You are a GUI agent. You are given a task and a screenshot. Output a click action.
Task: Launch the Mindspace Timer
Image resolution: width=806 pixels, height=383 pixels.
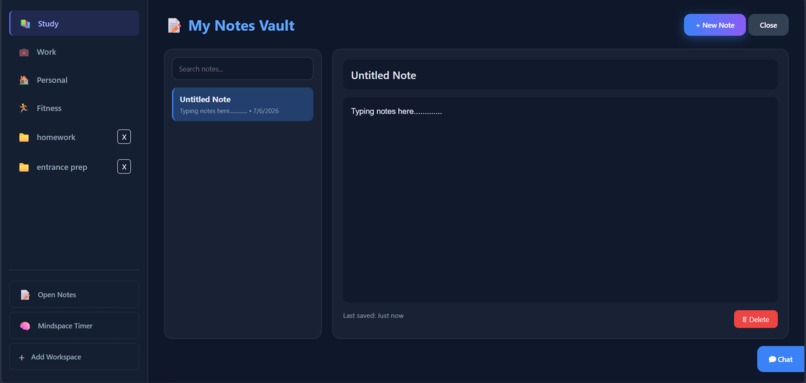tap(74, 326)
